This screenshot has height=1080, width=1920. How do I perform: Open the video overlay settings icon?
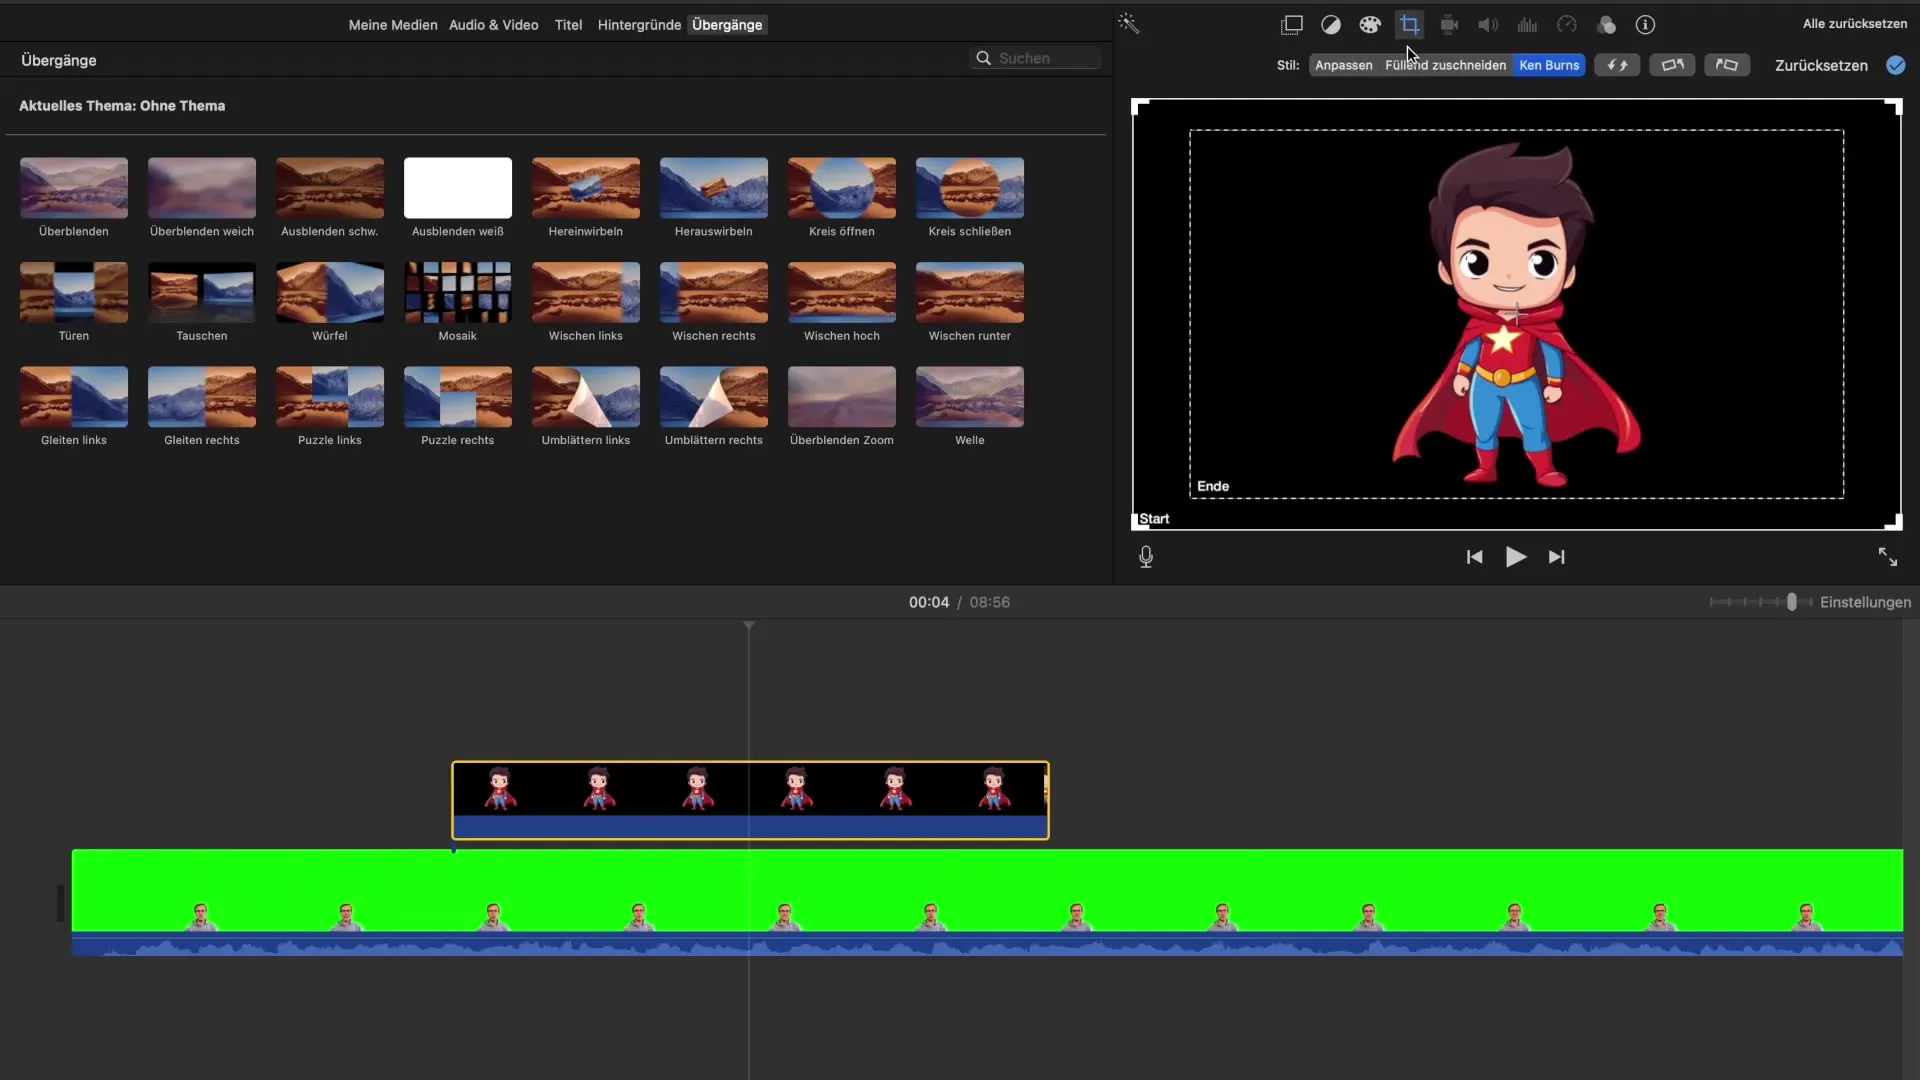point(1292,25)
